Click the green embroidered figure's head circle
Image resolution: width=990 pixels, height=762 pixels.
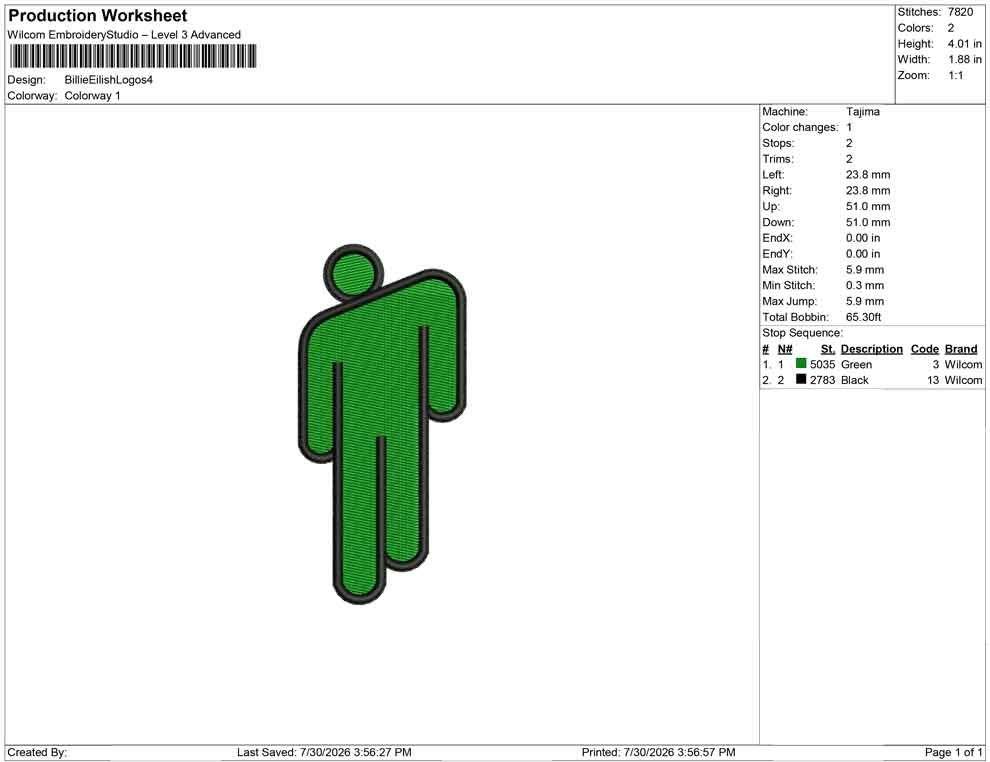354,273
